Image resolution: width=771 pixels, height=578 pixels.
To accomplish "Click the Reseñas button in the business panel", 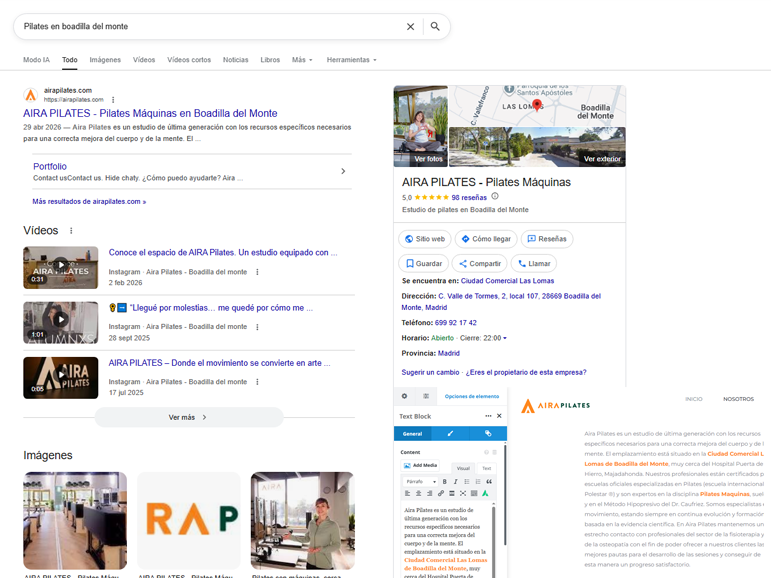I will (547, 239).
